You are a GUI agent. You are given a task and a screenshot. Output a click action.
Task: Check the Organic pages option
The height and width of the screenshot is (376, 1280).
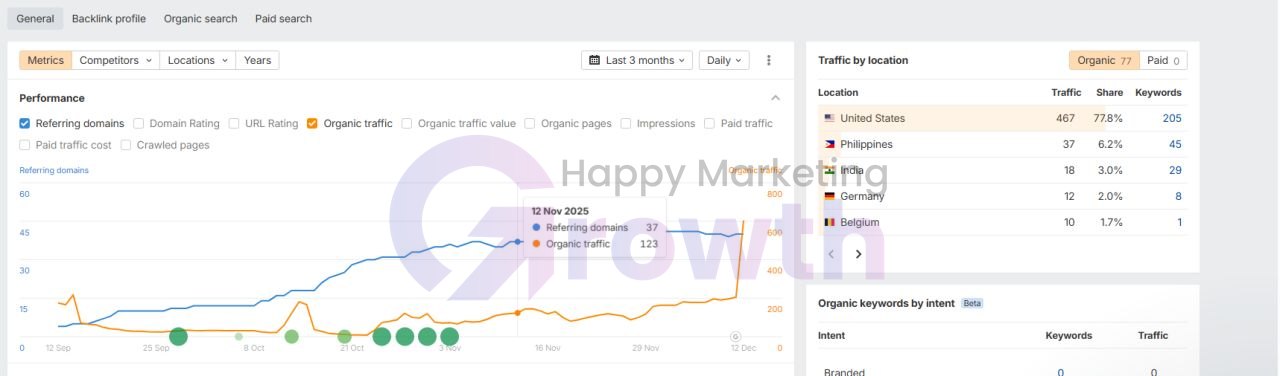coord(530,123)
